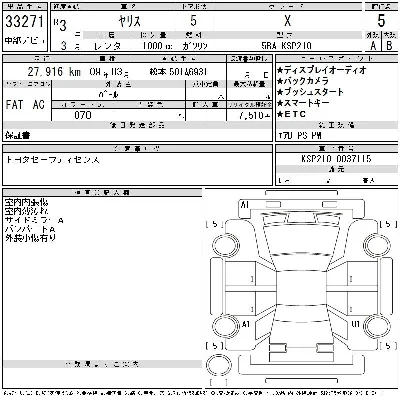
Task: Select the 外装小傷有り note
Action: tap(30, 238)
